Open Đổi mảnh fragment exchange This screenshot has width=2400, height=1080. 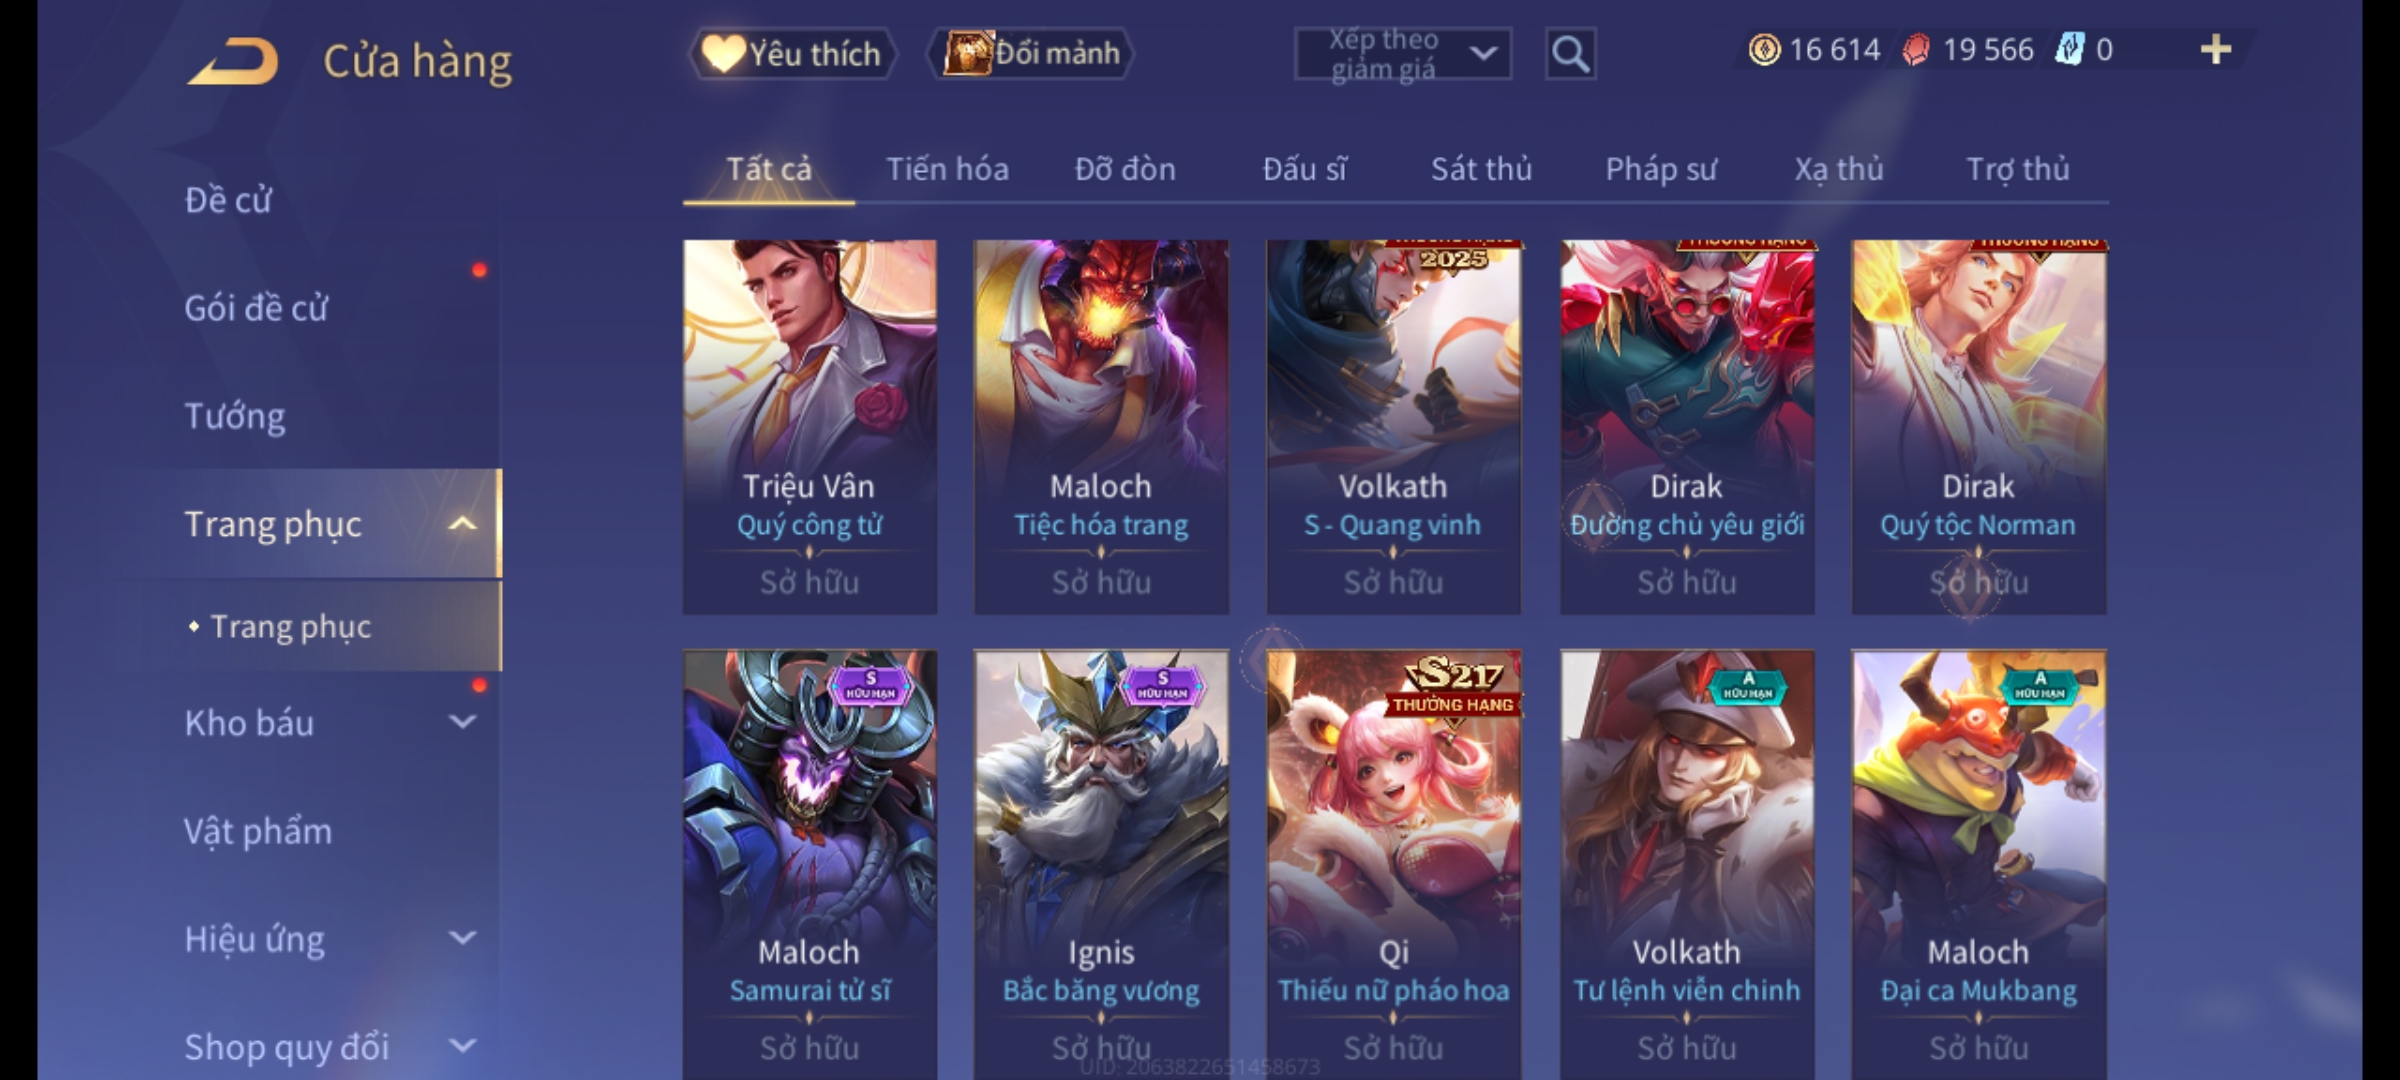point(1032,53)
